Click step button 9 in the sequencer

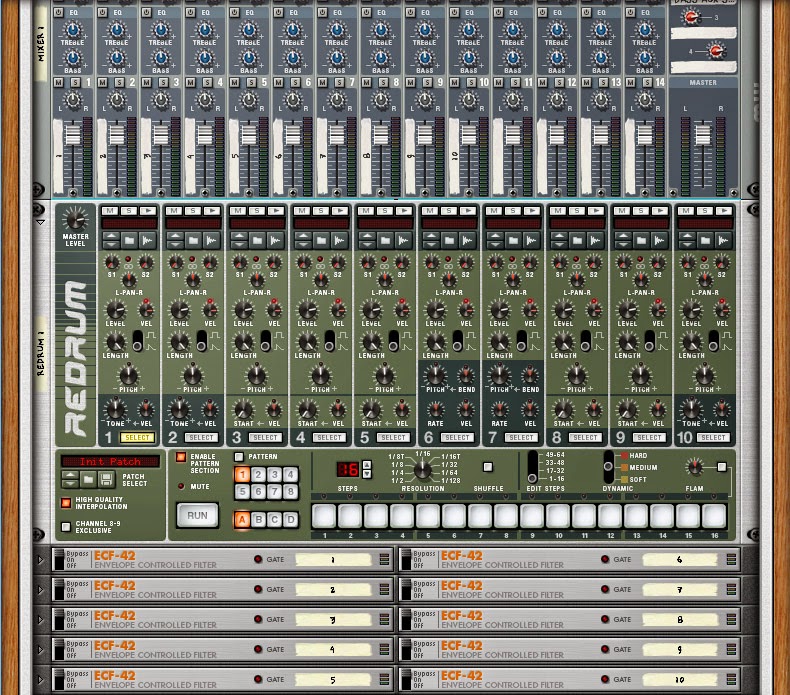[x=532, y=516]
